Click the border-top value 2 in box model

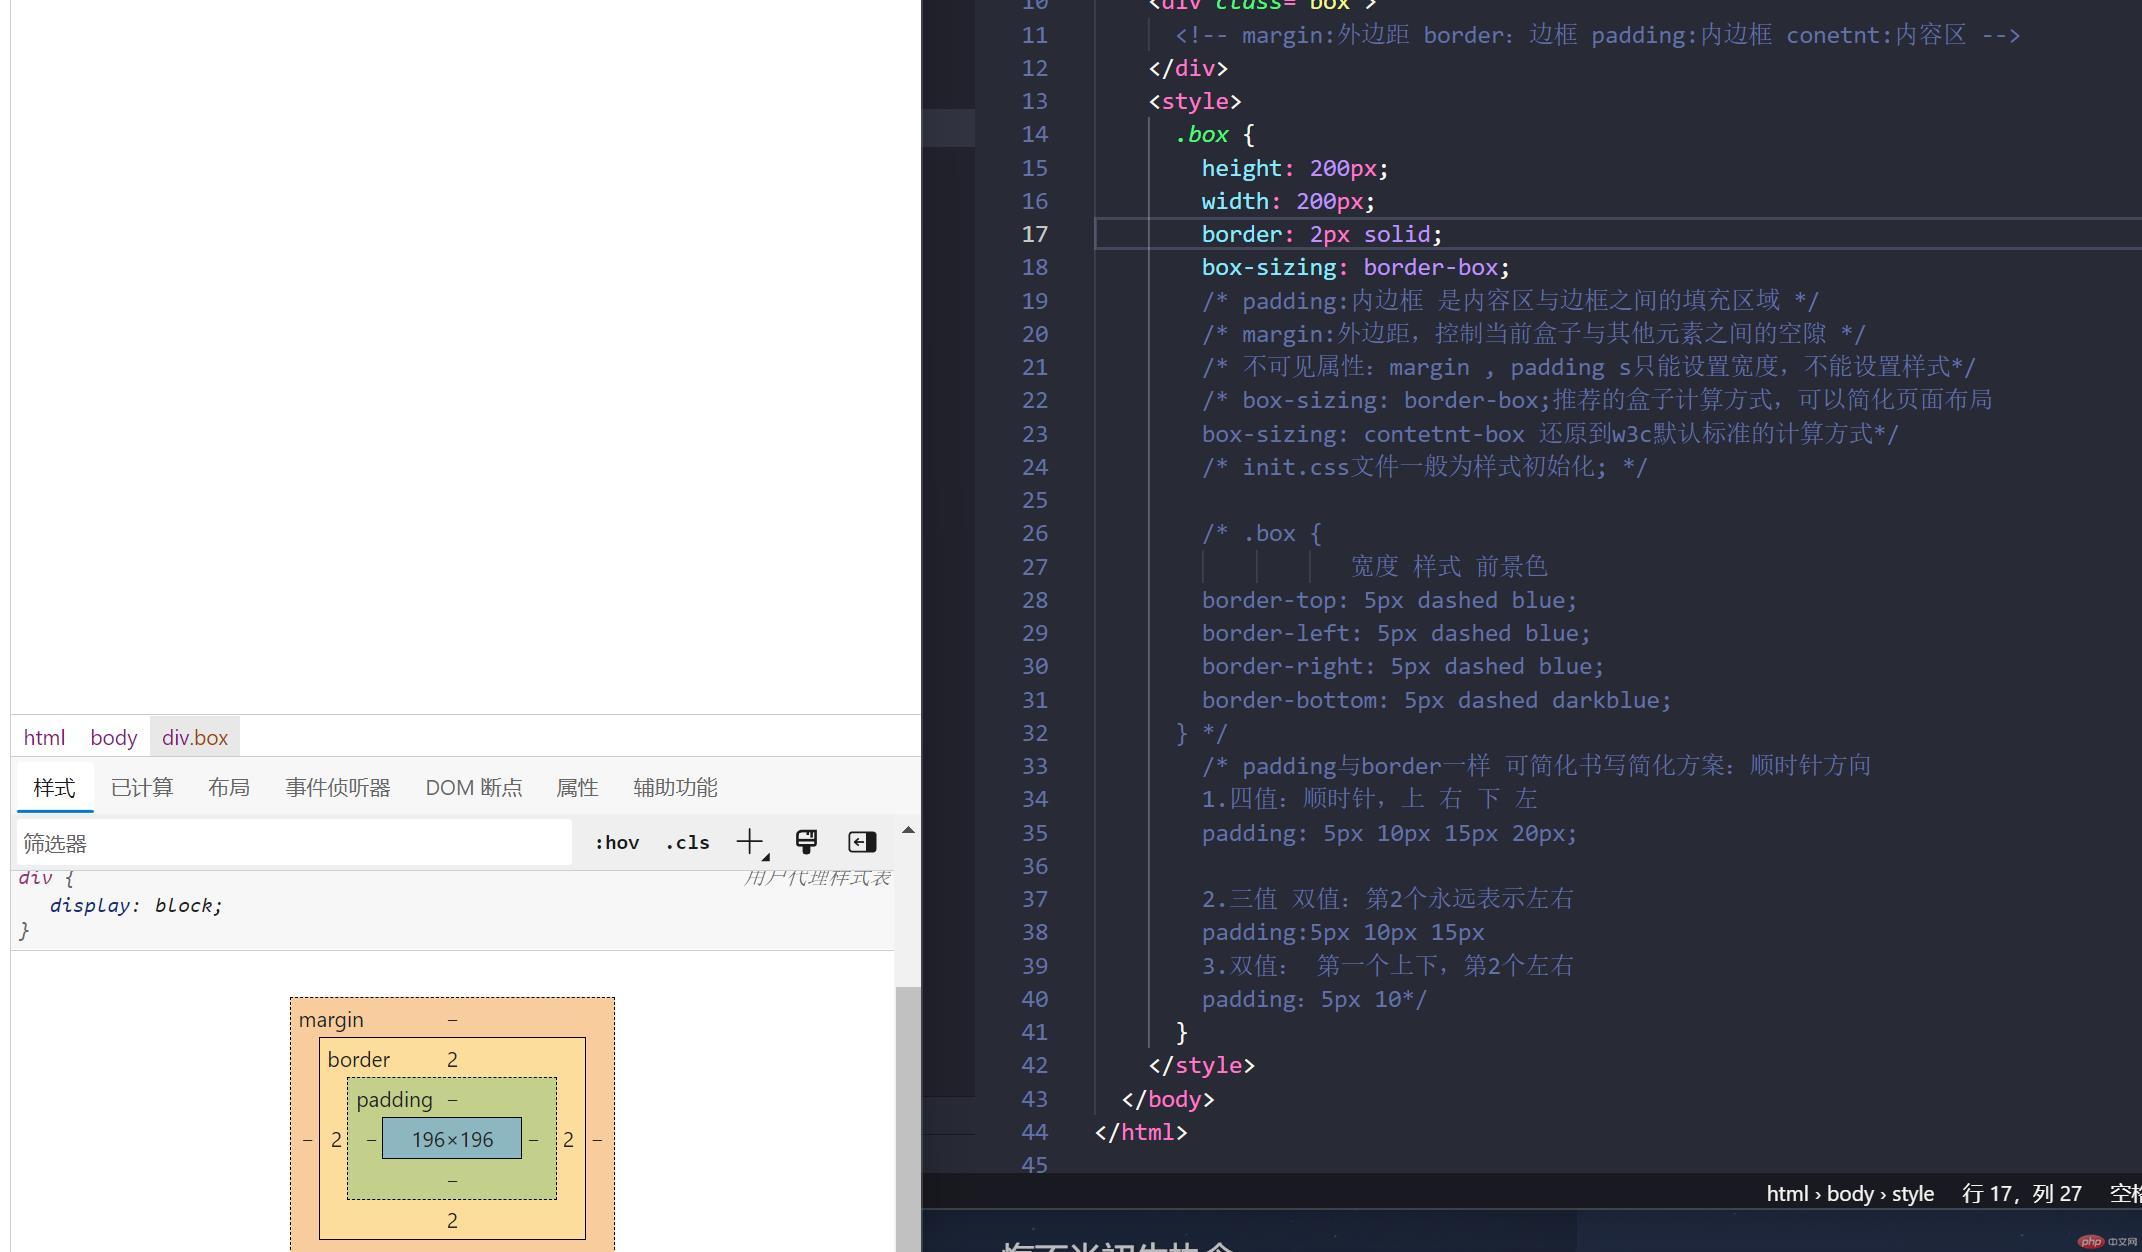click(452, 1060)
